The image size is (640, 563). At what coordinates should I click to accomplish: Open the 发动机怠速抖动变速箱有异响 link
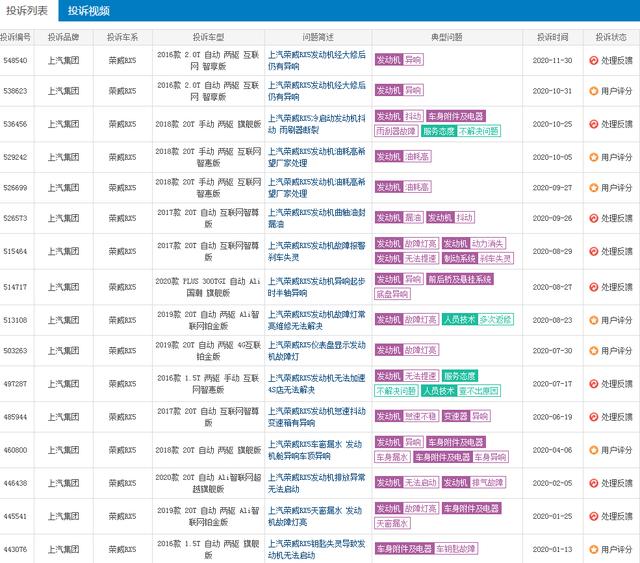click(x=317, y=417)
